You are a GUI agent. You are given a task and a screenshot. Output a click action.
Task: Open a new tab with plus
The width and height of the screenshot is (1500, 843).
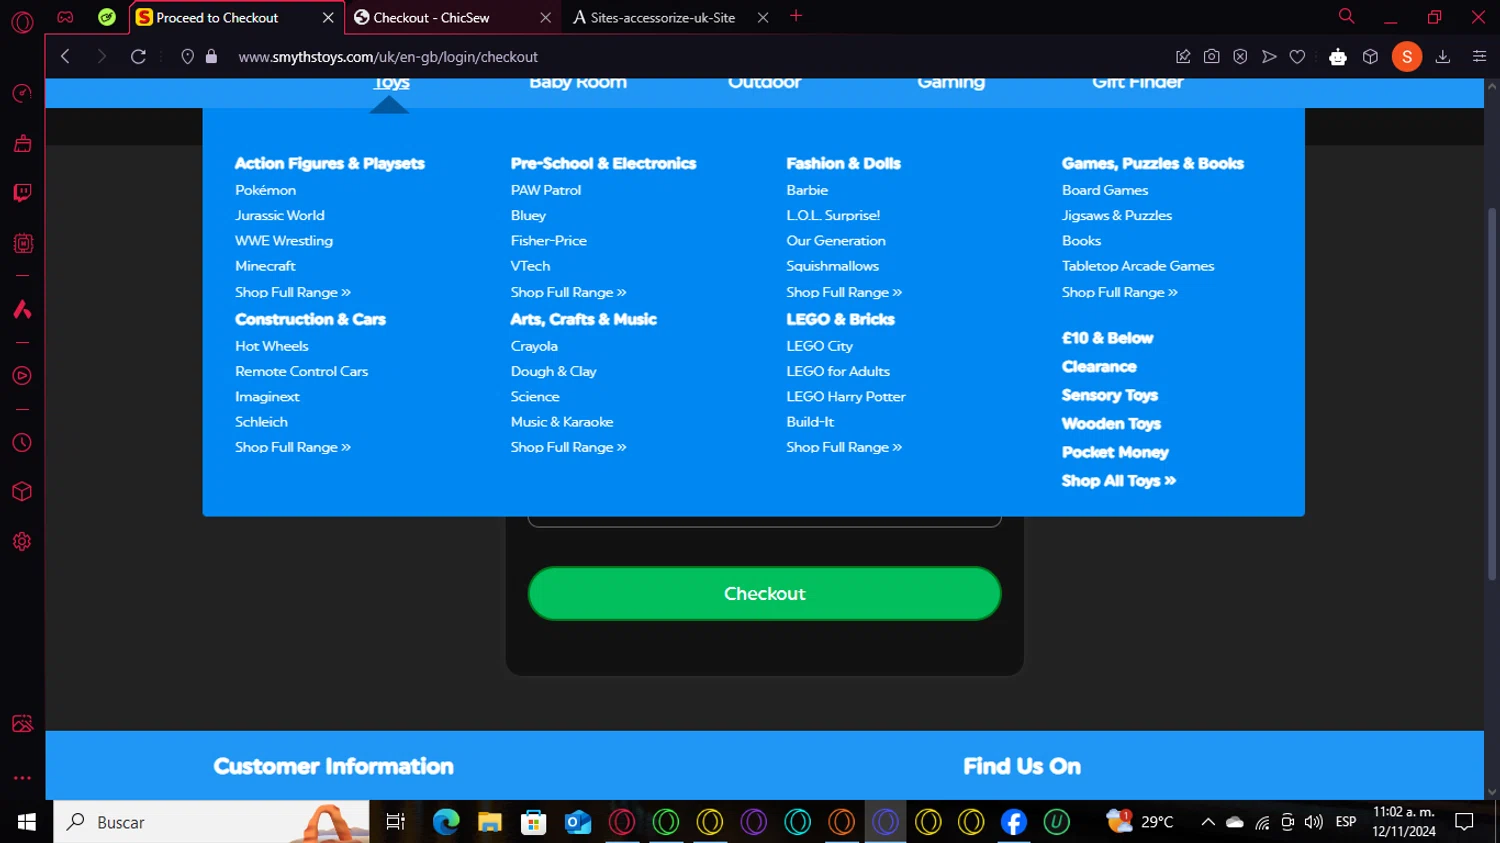point(796,16)
